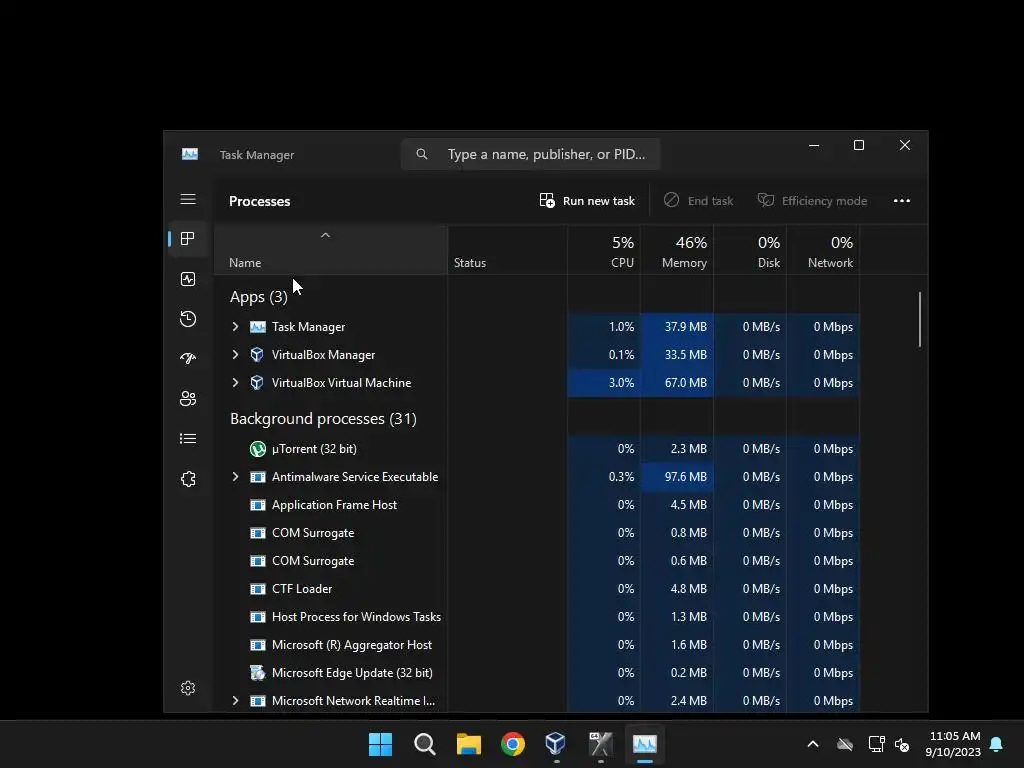Click Run new task
The image size is (1024, 768).
tap(587, 200)
